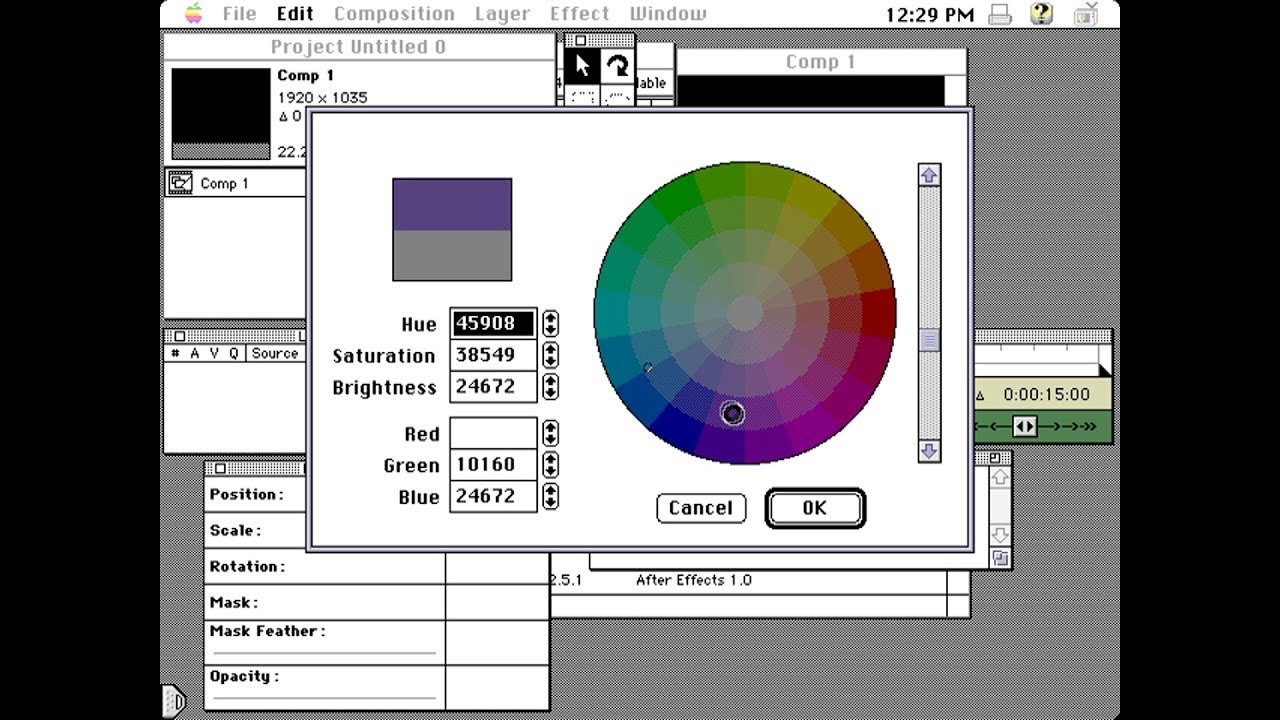
Task: Click the Saturation value field
Action: [493, 355]
